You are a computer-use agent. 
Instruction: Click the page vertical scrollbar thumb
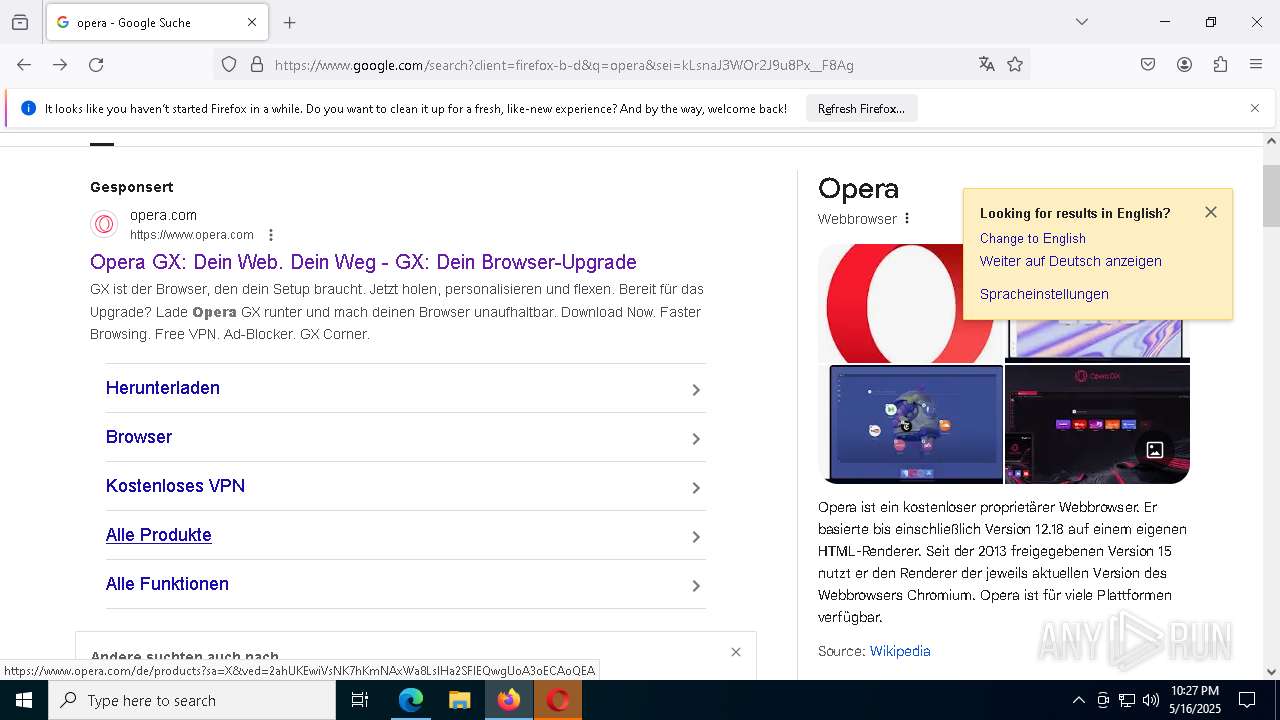(x=1271, y=196)
